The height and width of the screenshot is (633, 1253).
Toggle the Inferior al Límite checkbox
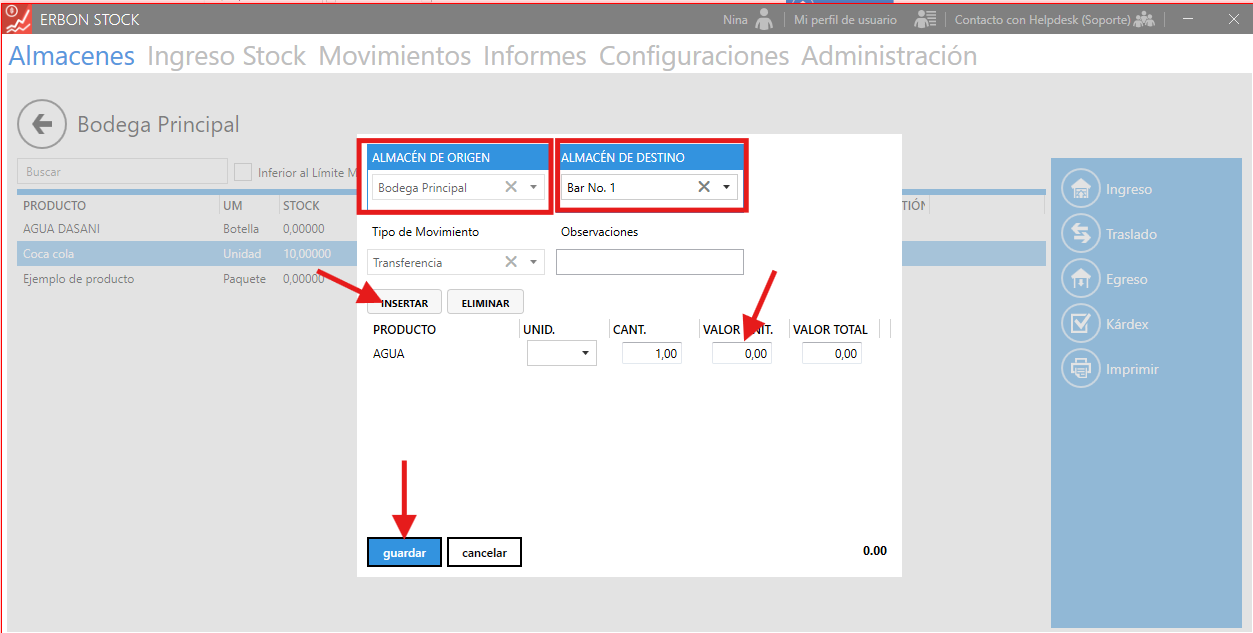(243, 172)
